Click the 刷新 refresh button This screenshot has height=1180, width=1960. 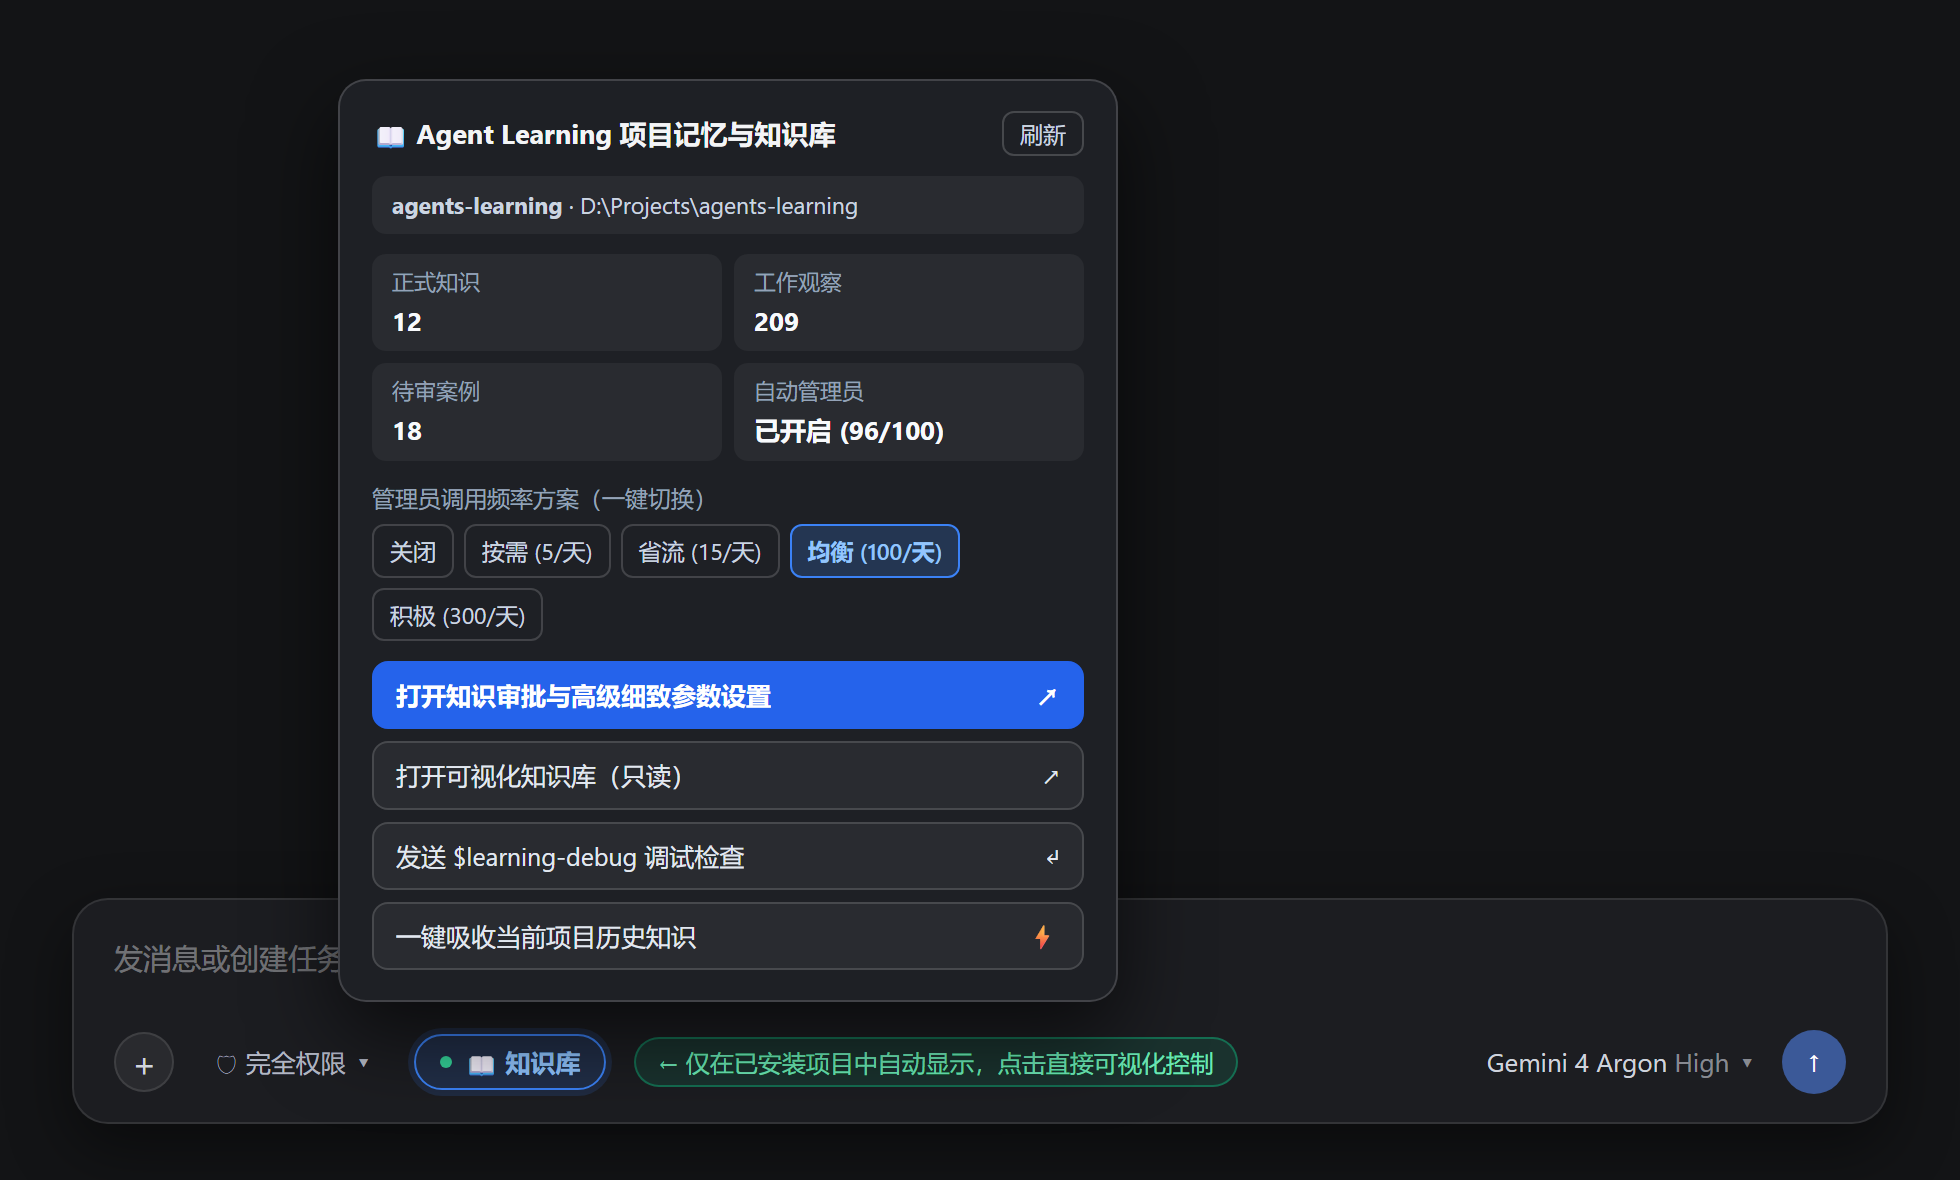[x=1042, y=134]
